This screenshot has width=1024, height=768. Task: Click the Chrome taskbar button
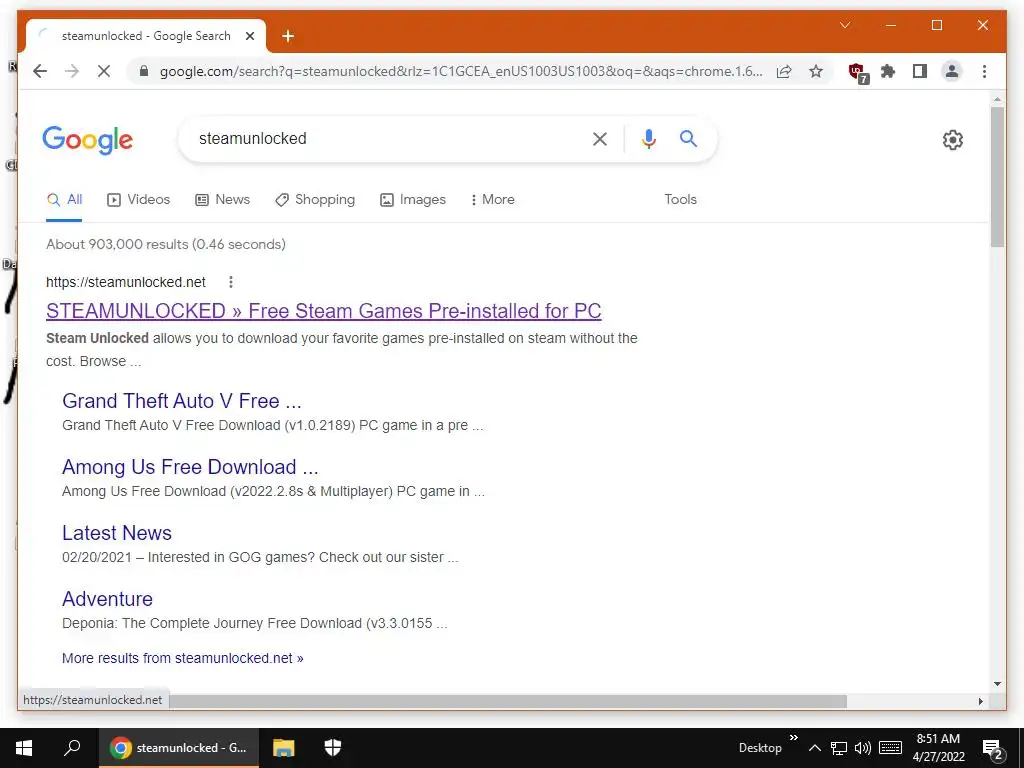click(179, 748)
